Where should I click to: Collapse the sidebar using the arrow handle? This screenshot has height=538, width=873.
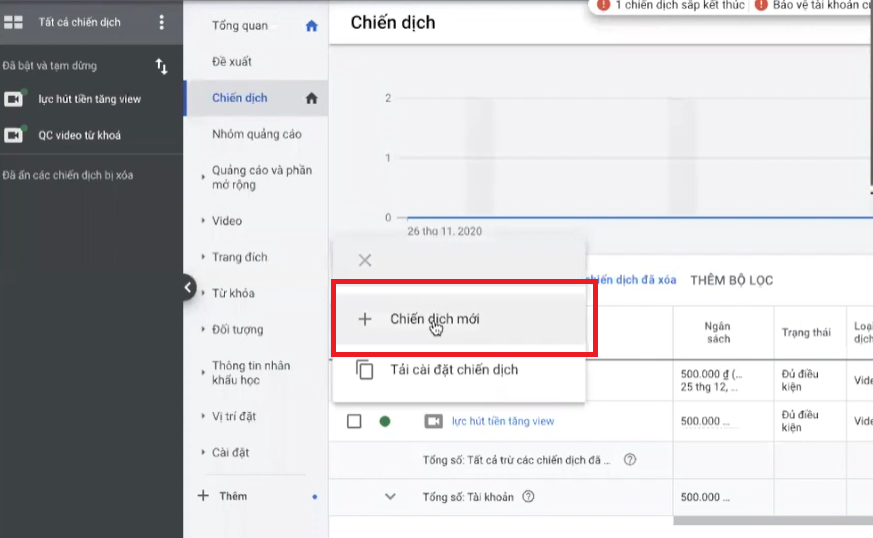coord(188,288)
